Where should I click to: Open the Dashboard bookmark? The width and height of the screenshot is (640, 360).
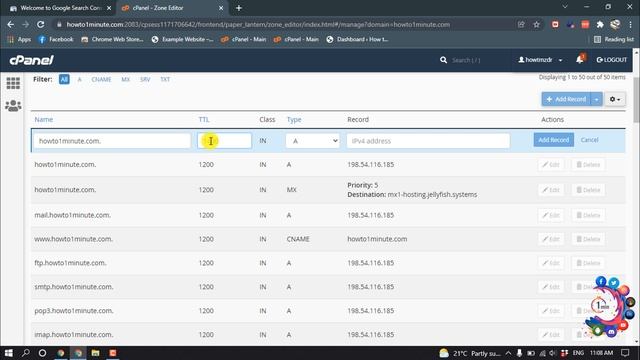point(357,39)
